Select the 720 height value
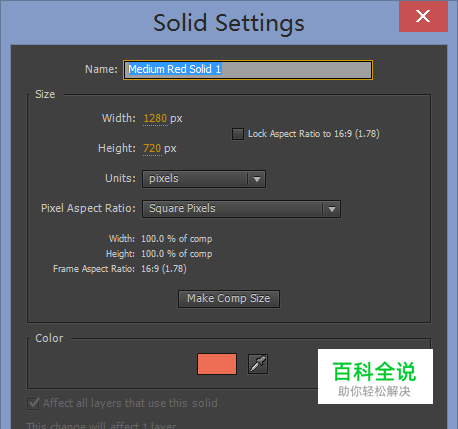This screenshot has height=429, width=458. (152, 148)
